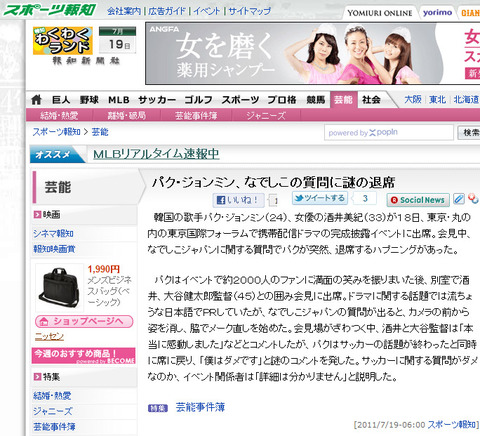The width and height of the screenshot is (480, 436).
Task: Click the home icon in the navigation bar
Action: (36, 99)
